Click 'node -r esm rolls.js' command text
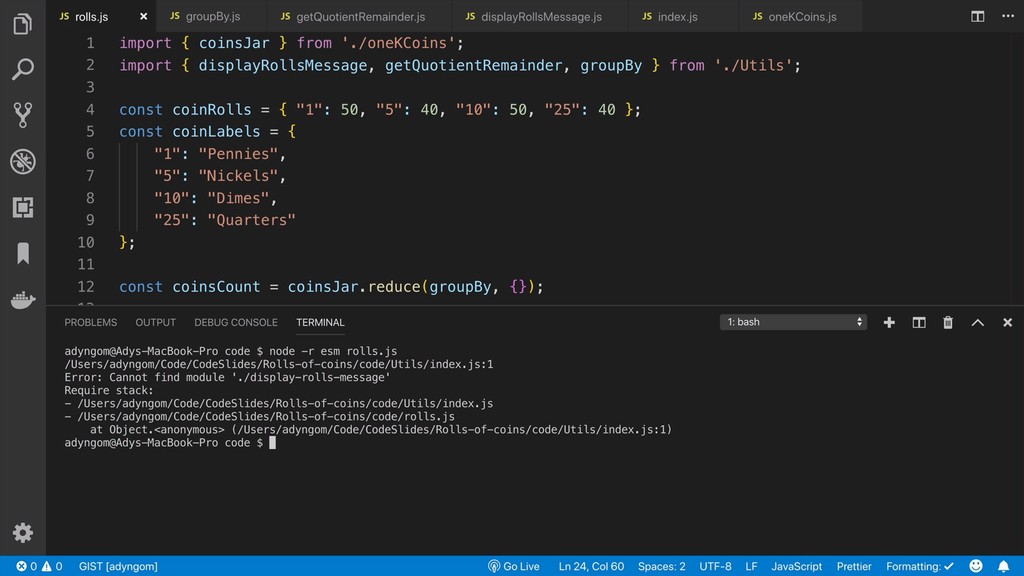 tap(333, 351)
